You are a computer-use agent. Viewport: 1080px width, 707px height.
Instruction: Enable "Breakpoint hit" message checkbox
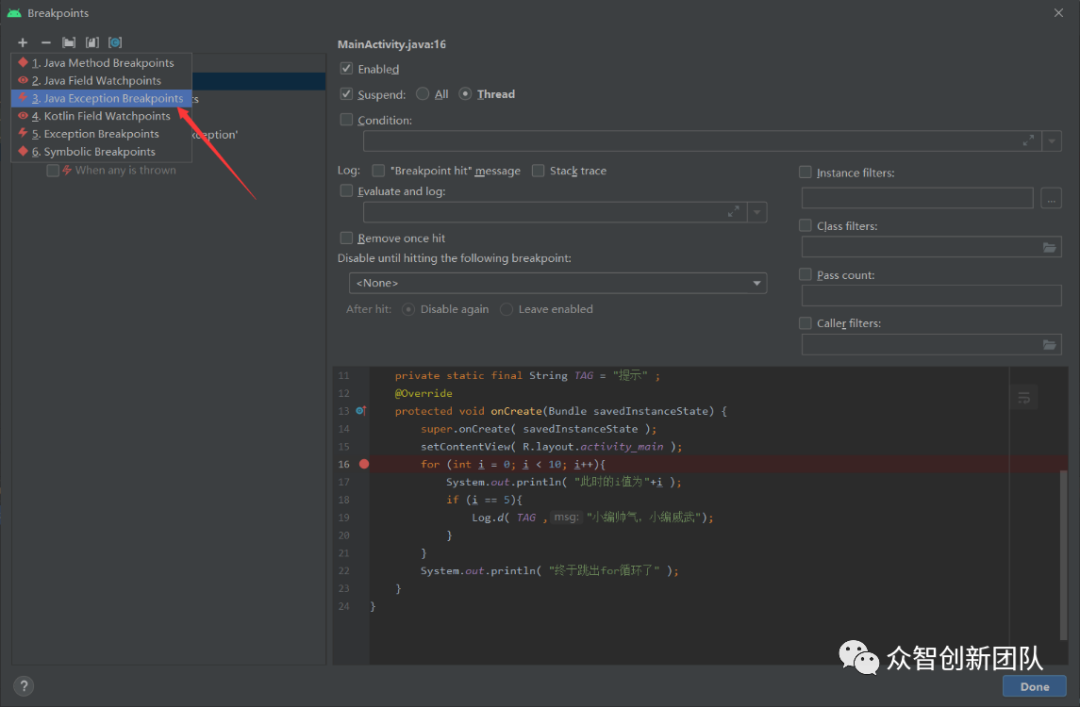click(378, 170)
